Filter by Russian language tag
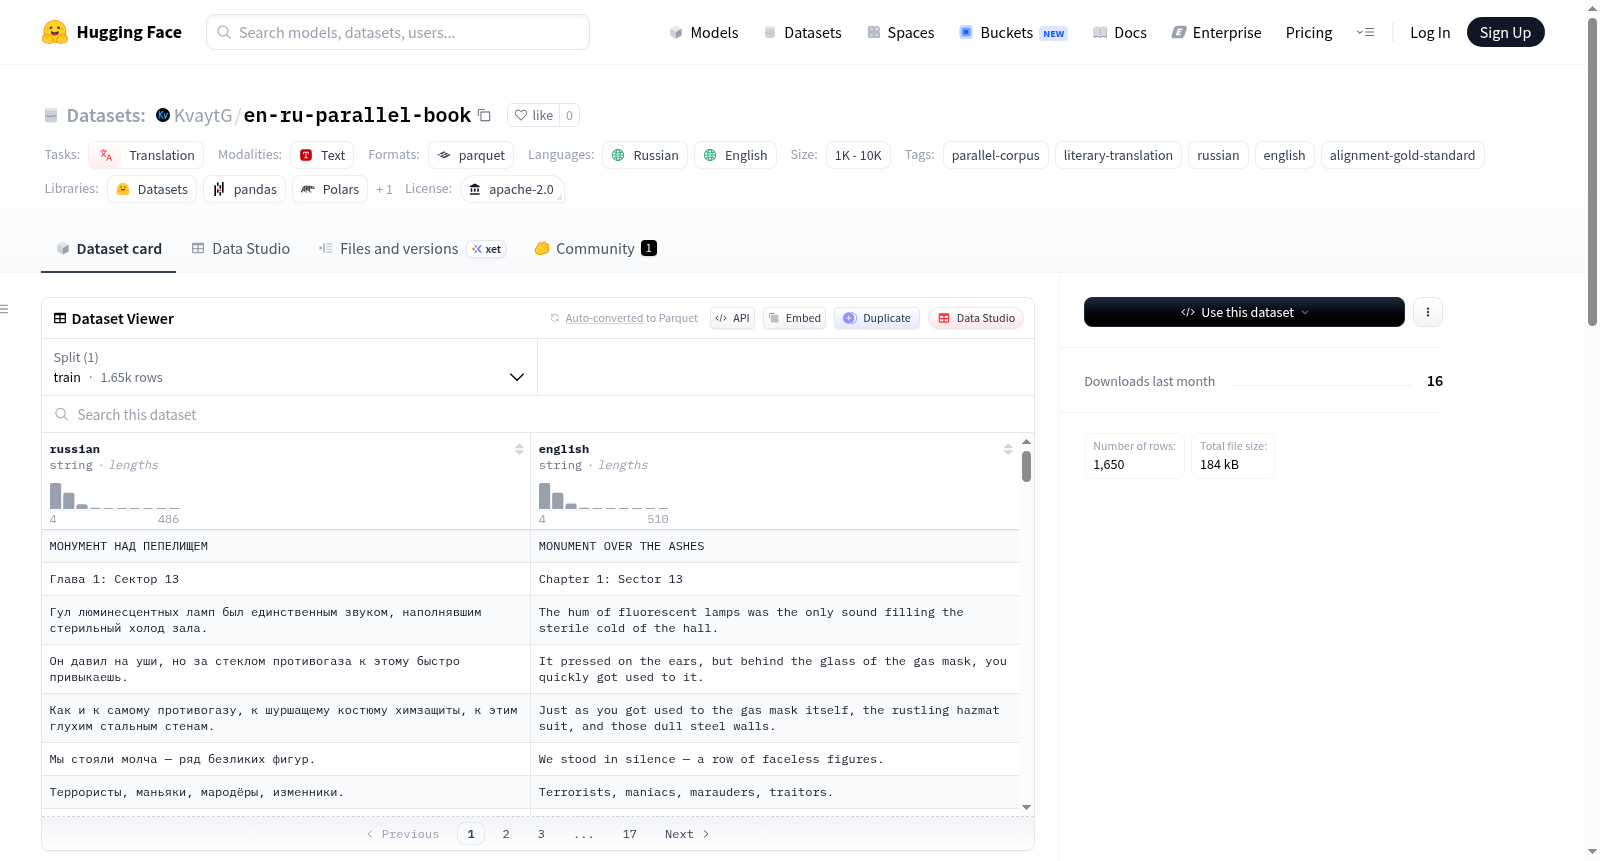The image size is (1600, 861). coord(645,155)
